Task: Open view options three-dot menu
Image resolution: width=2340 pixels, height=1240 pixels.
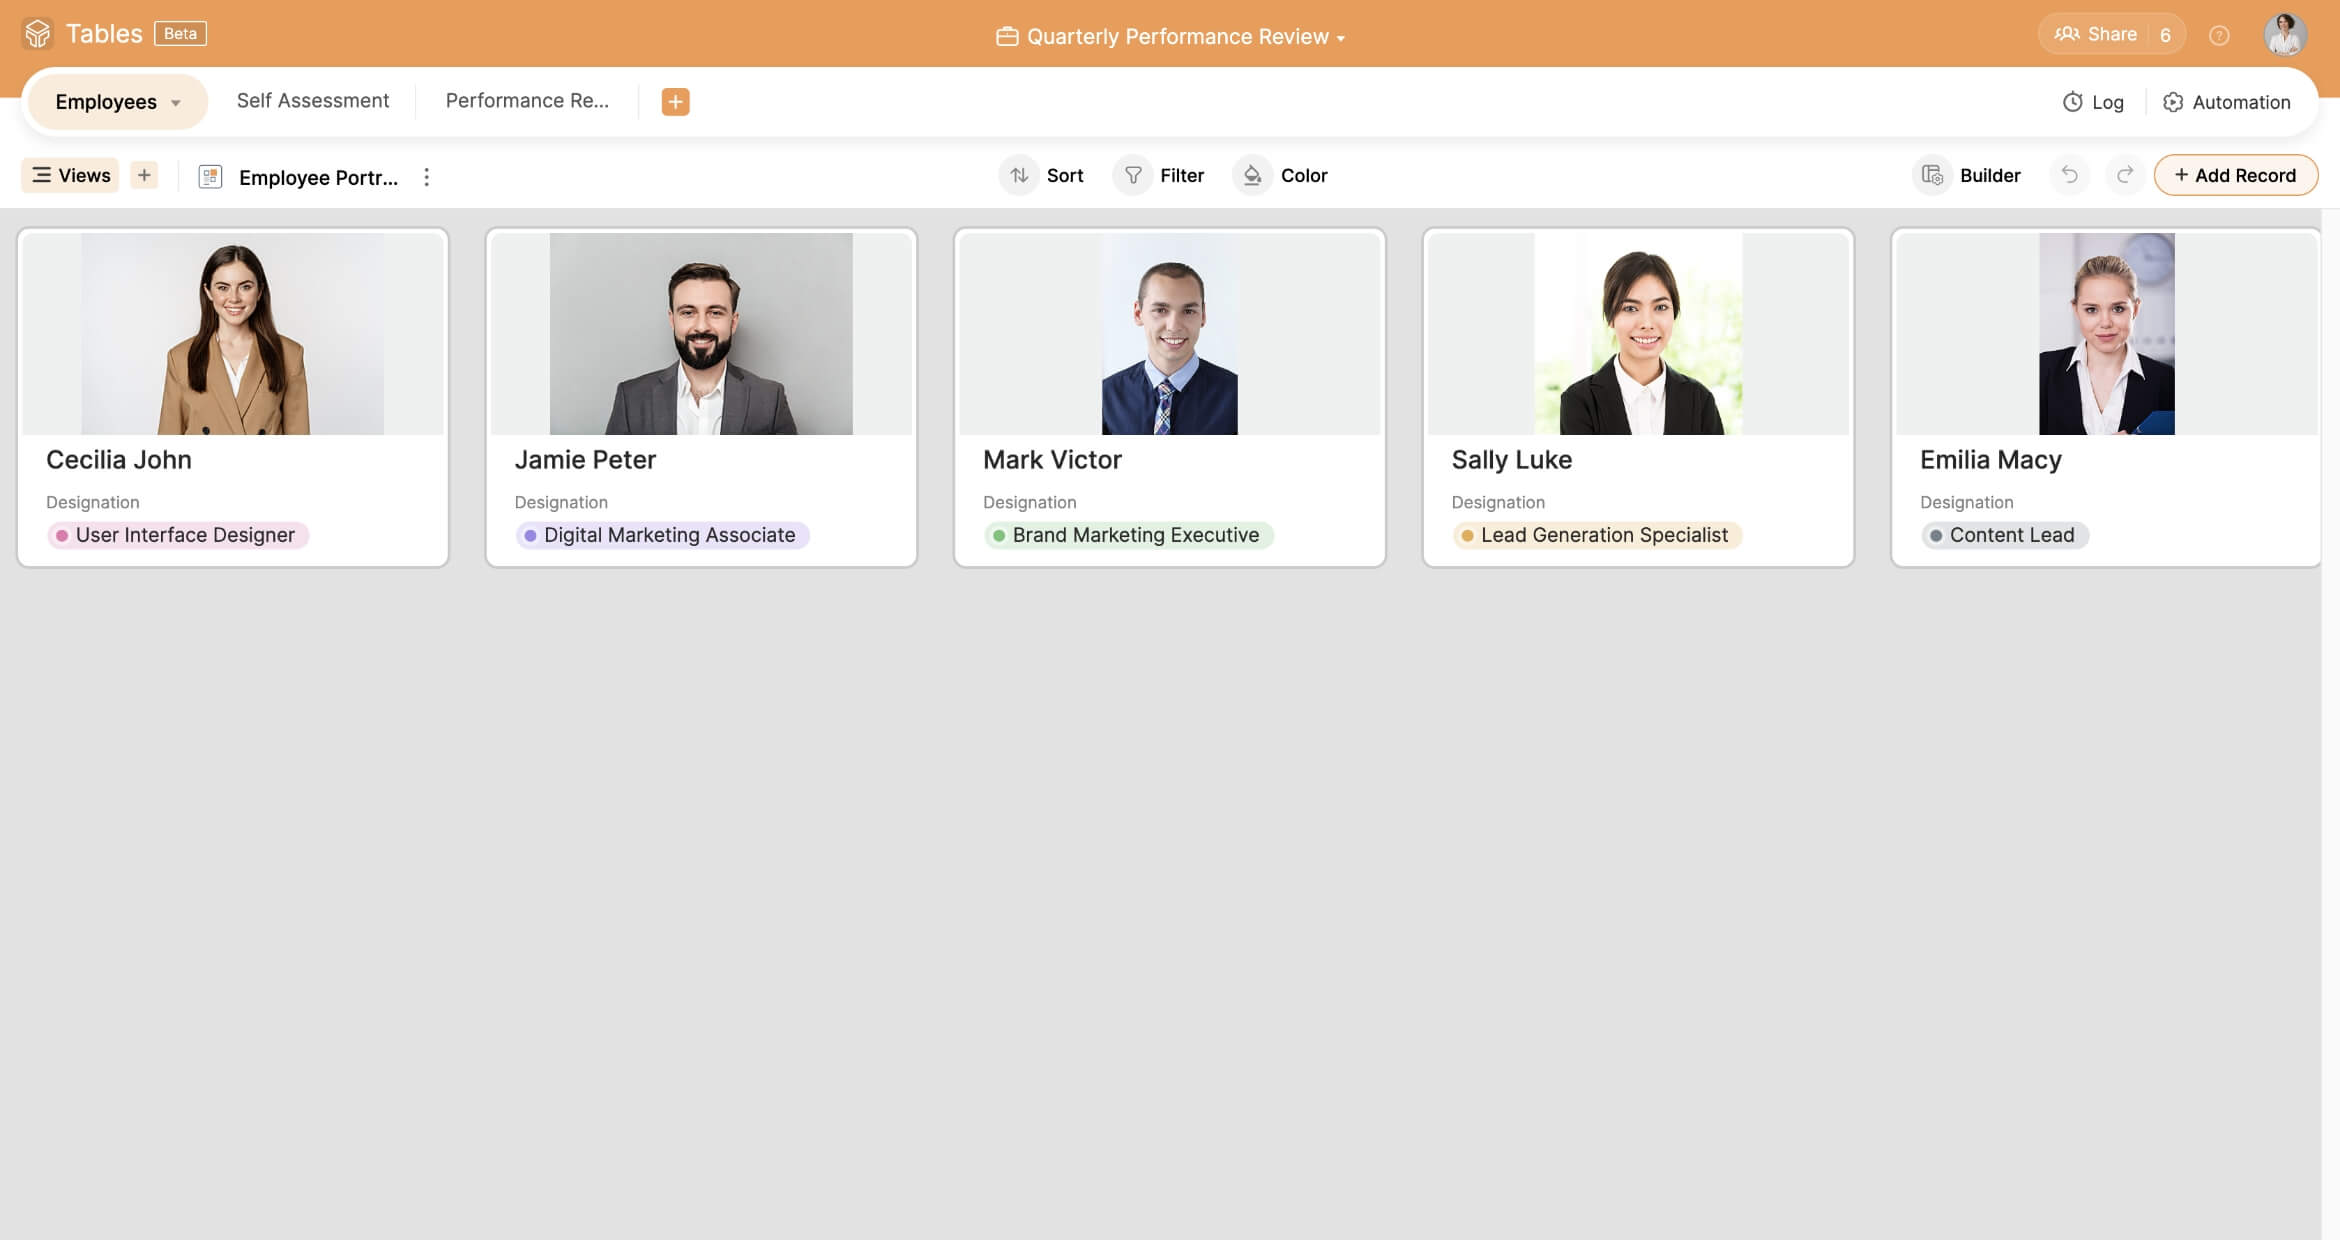Action: pyautogui.click(x=426, y=177)
